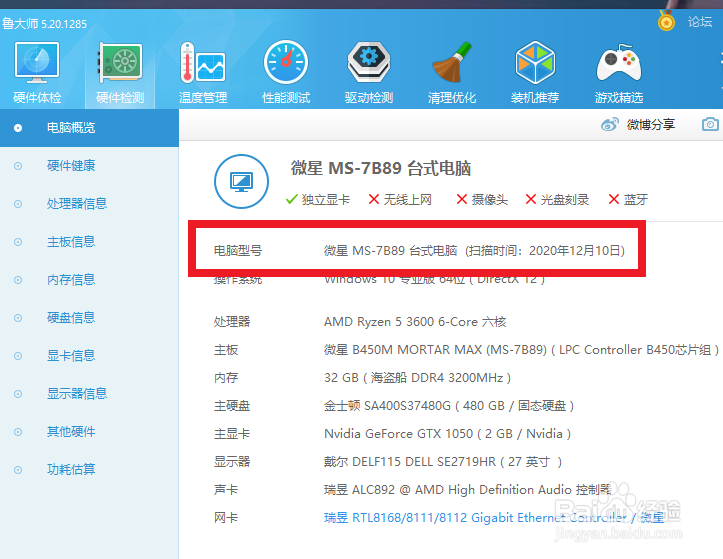The image size is (723, 559).
Task: Click AMD Ryzen 5 3600 processor value
Action: click(x=415, y=321)
